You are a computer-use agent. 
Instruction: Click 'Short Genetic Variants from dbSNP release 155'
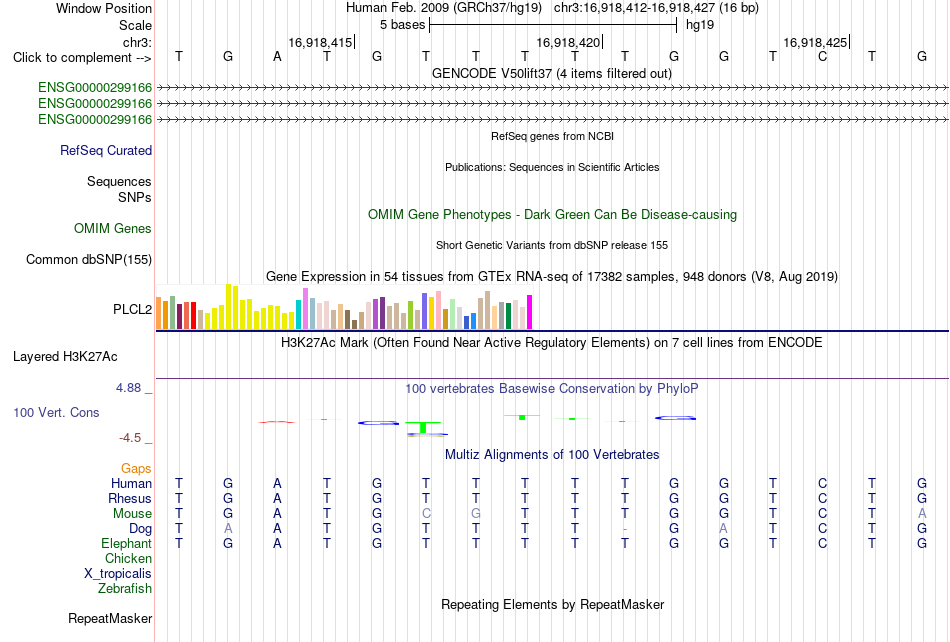tap(552, 245)
